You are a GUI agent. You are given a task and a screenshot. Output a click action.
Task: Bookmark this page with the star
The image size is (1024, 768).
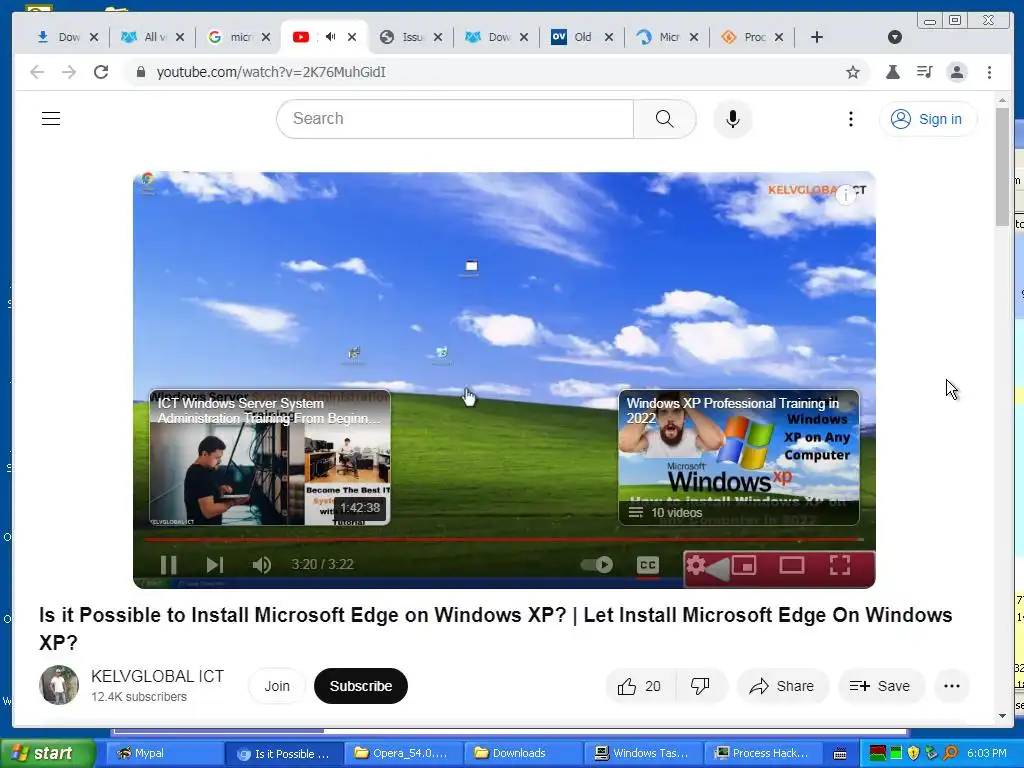[x=853, y=72]
